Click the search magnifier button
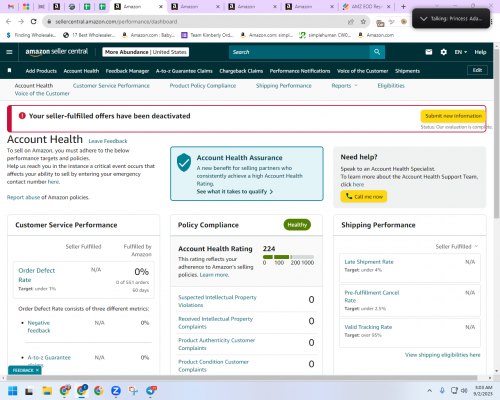Screen dimensions: 500x400 point(377,52)
